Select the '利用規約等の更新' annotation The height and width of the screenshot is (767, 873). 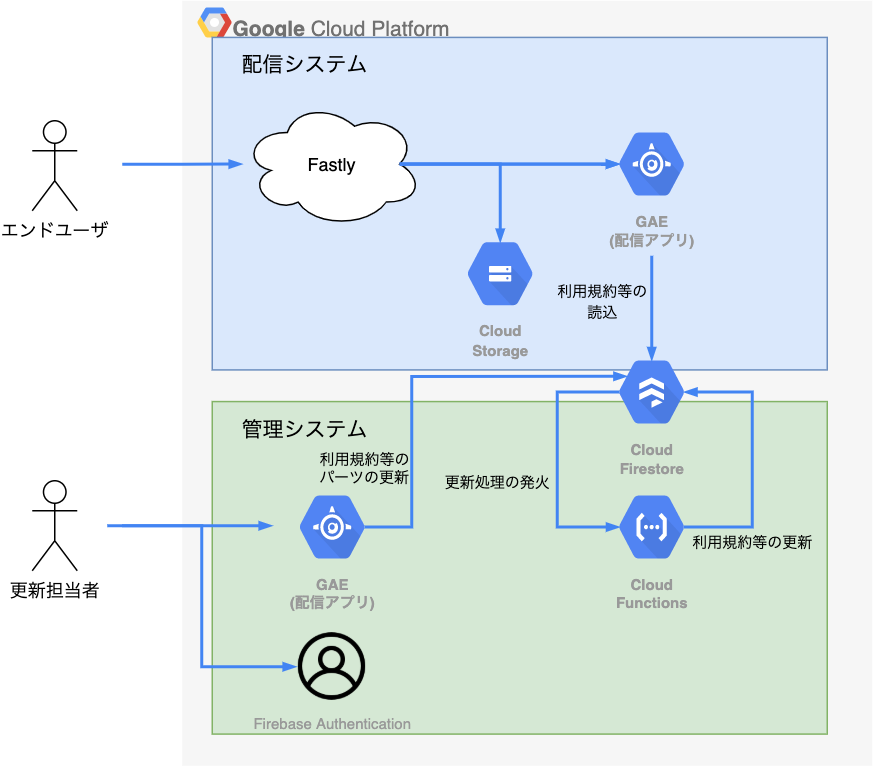click(752, 542)
